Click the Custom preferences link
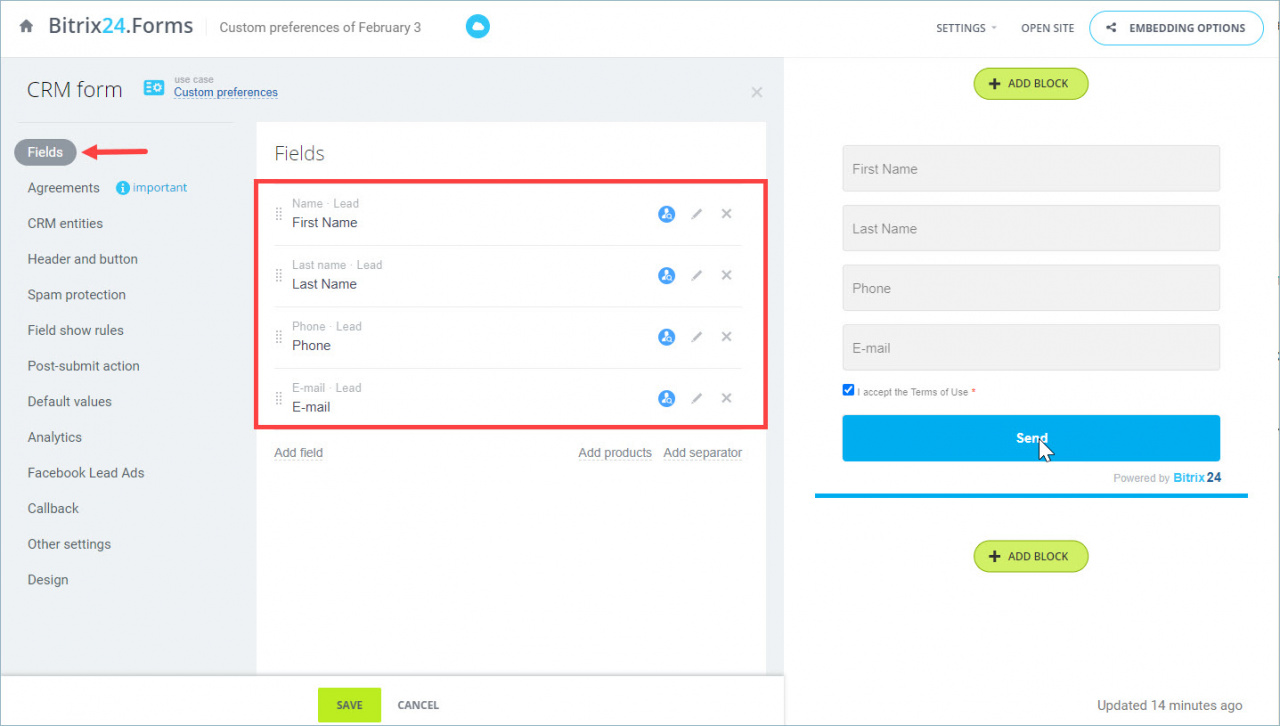This screenshot has width=1280, height=726. pos(226,92)
